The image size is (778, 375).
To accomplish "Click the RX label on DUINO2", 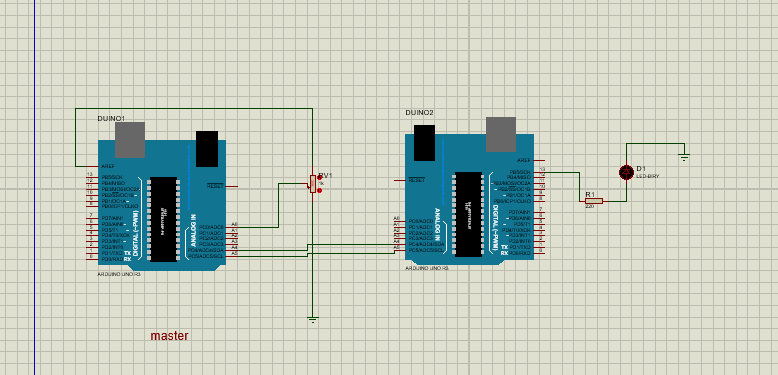I will [x=504, y=253].
